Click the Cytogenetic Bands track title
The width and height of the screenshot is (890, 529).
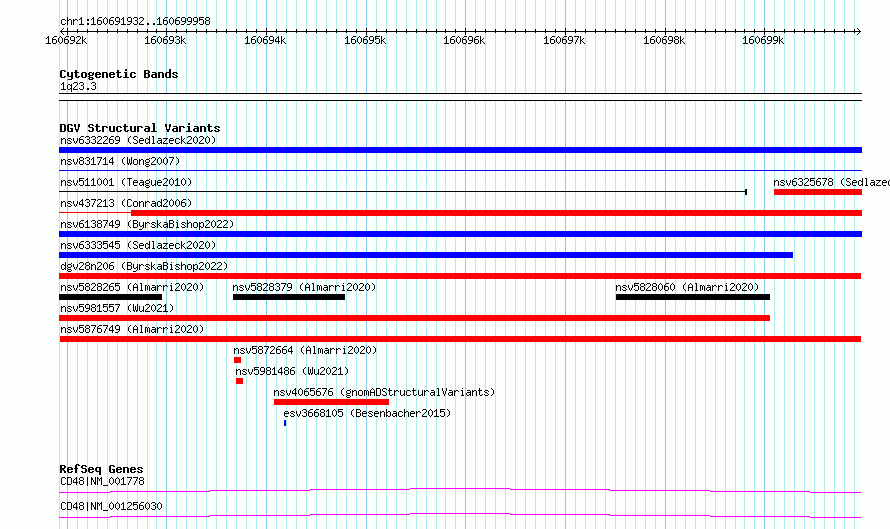coord(119,74)
